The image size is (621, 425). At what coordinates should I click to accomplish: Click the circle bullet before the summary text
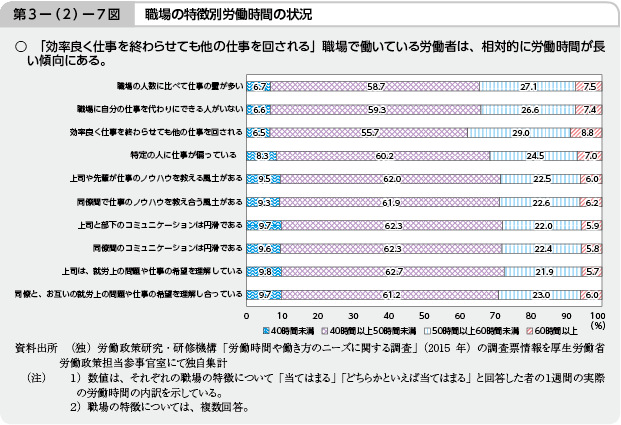click(19, 46)
